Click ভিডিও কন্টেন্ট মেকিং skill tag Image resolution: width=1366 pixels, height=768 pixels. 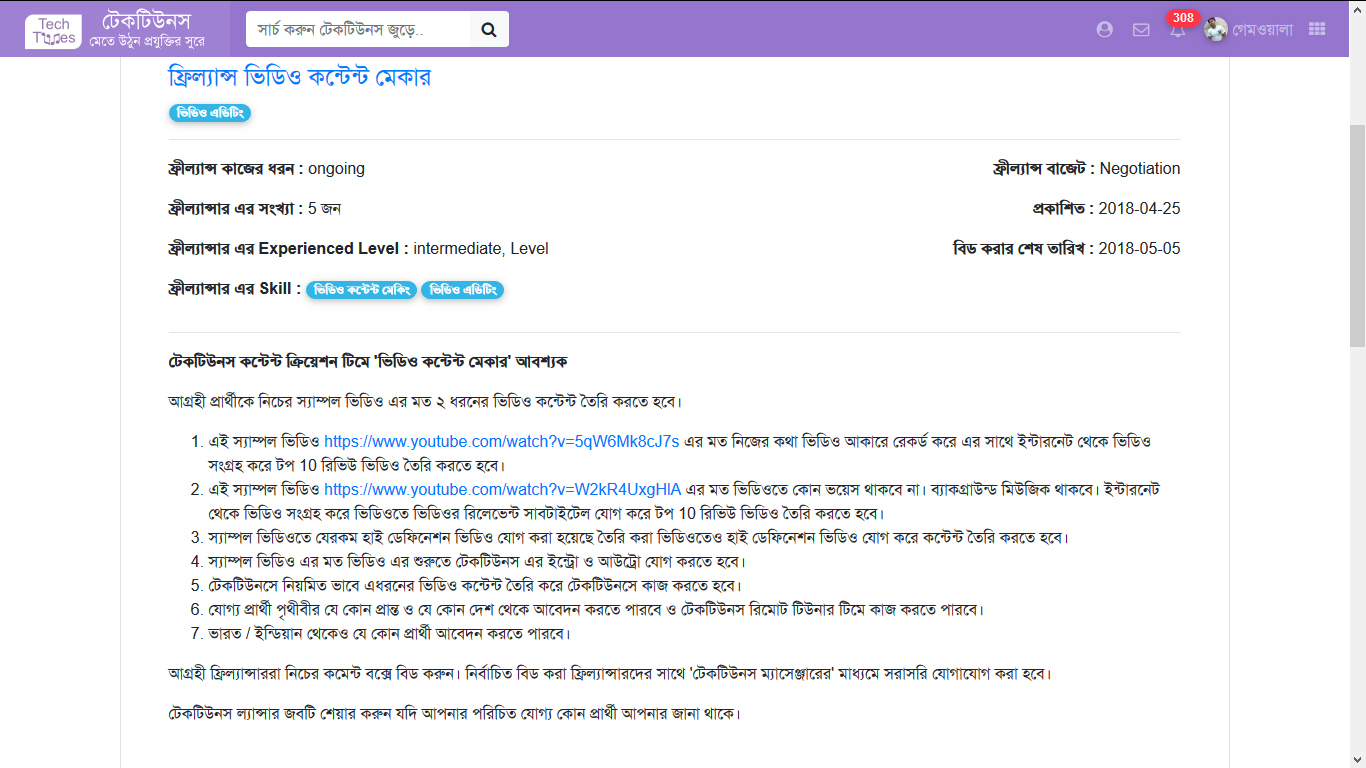pyautogui.click(x=361, y=290)
